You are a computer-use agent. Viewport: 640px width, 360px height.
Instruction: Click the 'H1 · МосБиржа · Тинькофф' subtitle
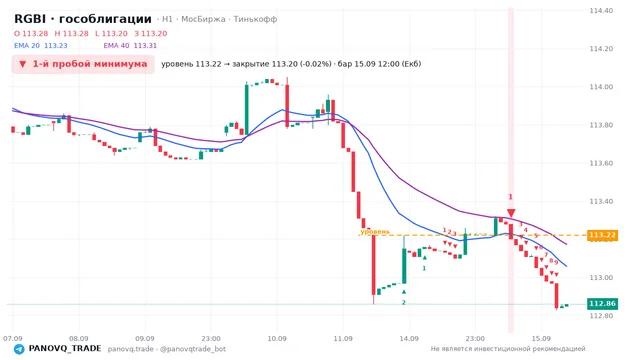click(220, 19)
